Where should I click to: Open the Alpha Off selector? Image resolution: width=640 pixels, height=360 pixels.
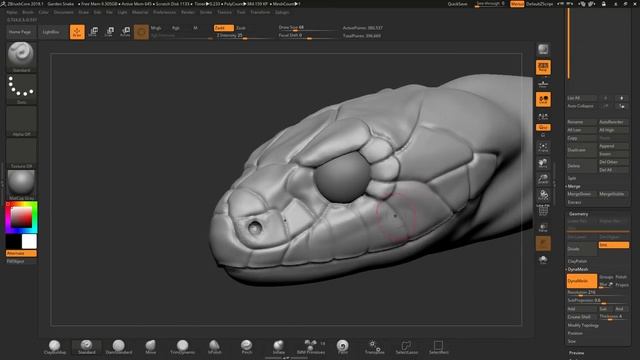[21, 121]
